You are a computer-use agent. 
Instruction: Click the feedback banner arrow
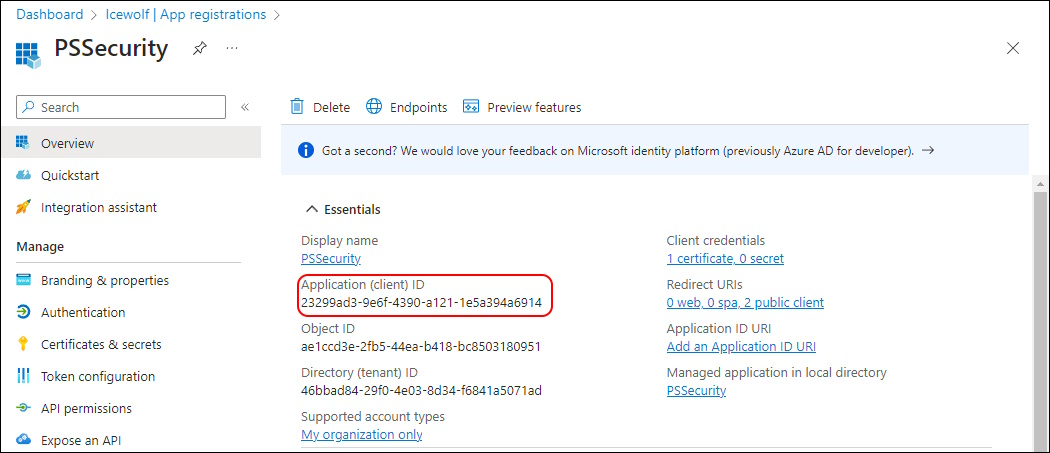tap(927, 151)
